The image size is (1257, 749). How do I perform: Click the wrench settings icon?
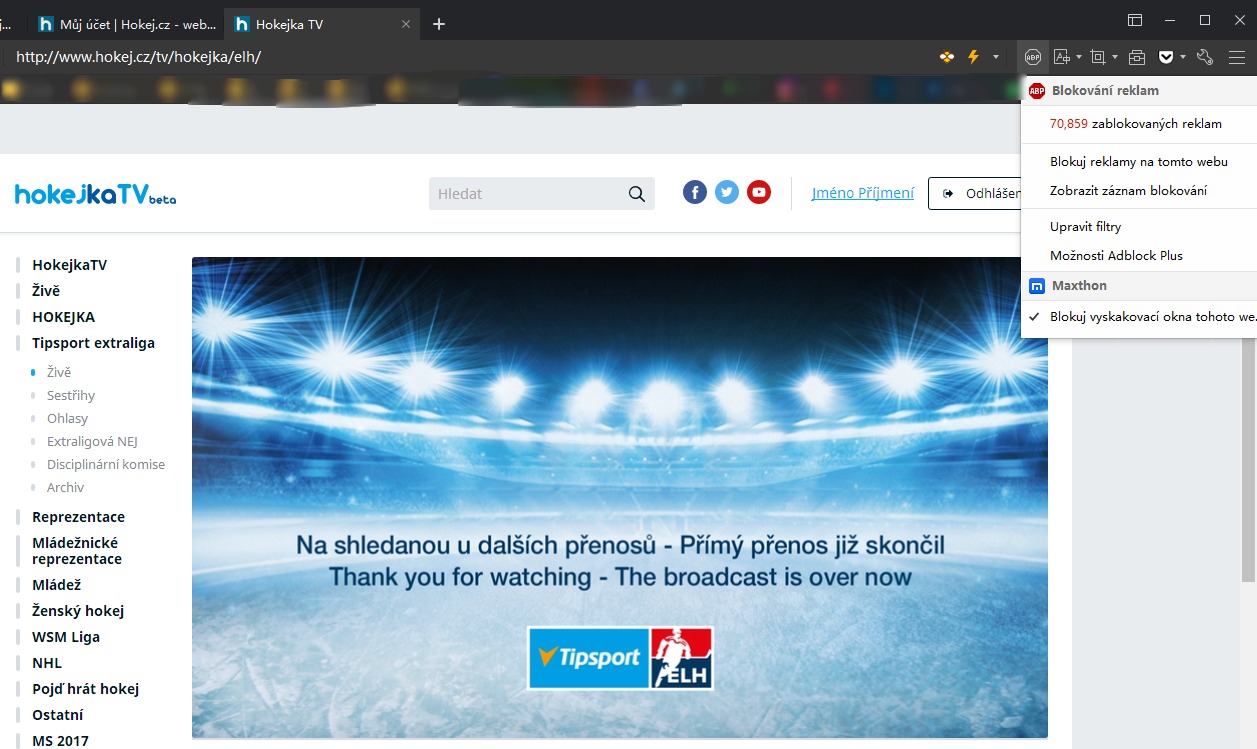click(x=1205, y=57)
